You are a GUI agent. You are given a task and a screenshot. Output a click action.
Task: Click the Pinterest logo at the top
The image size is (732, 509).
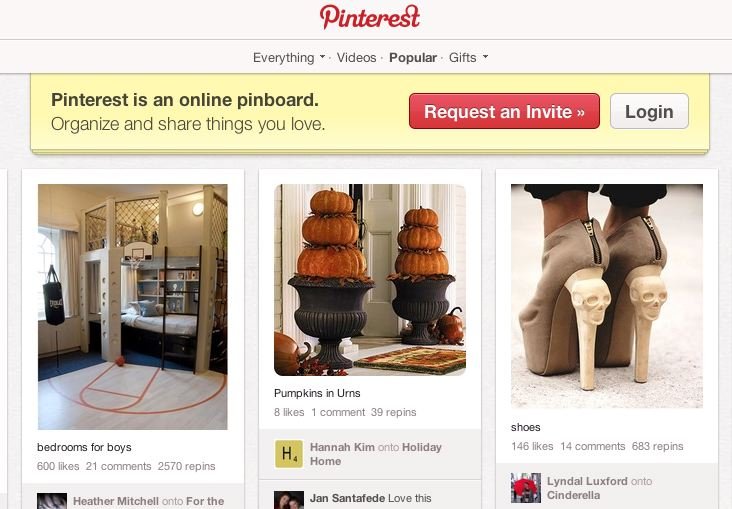370,17
